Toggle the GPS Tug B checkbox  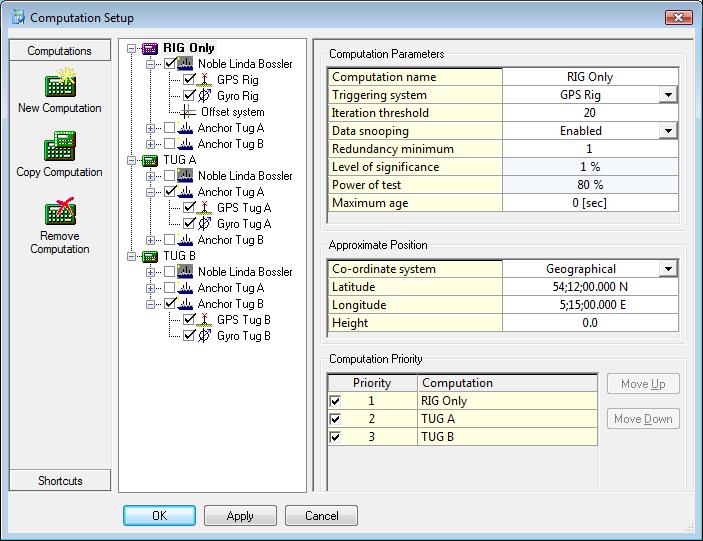point(189,320)
